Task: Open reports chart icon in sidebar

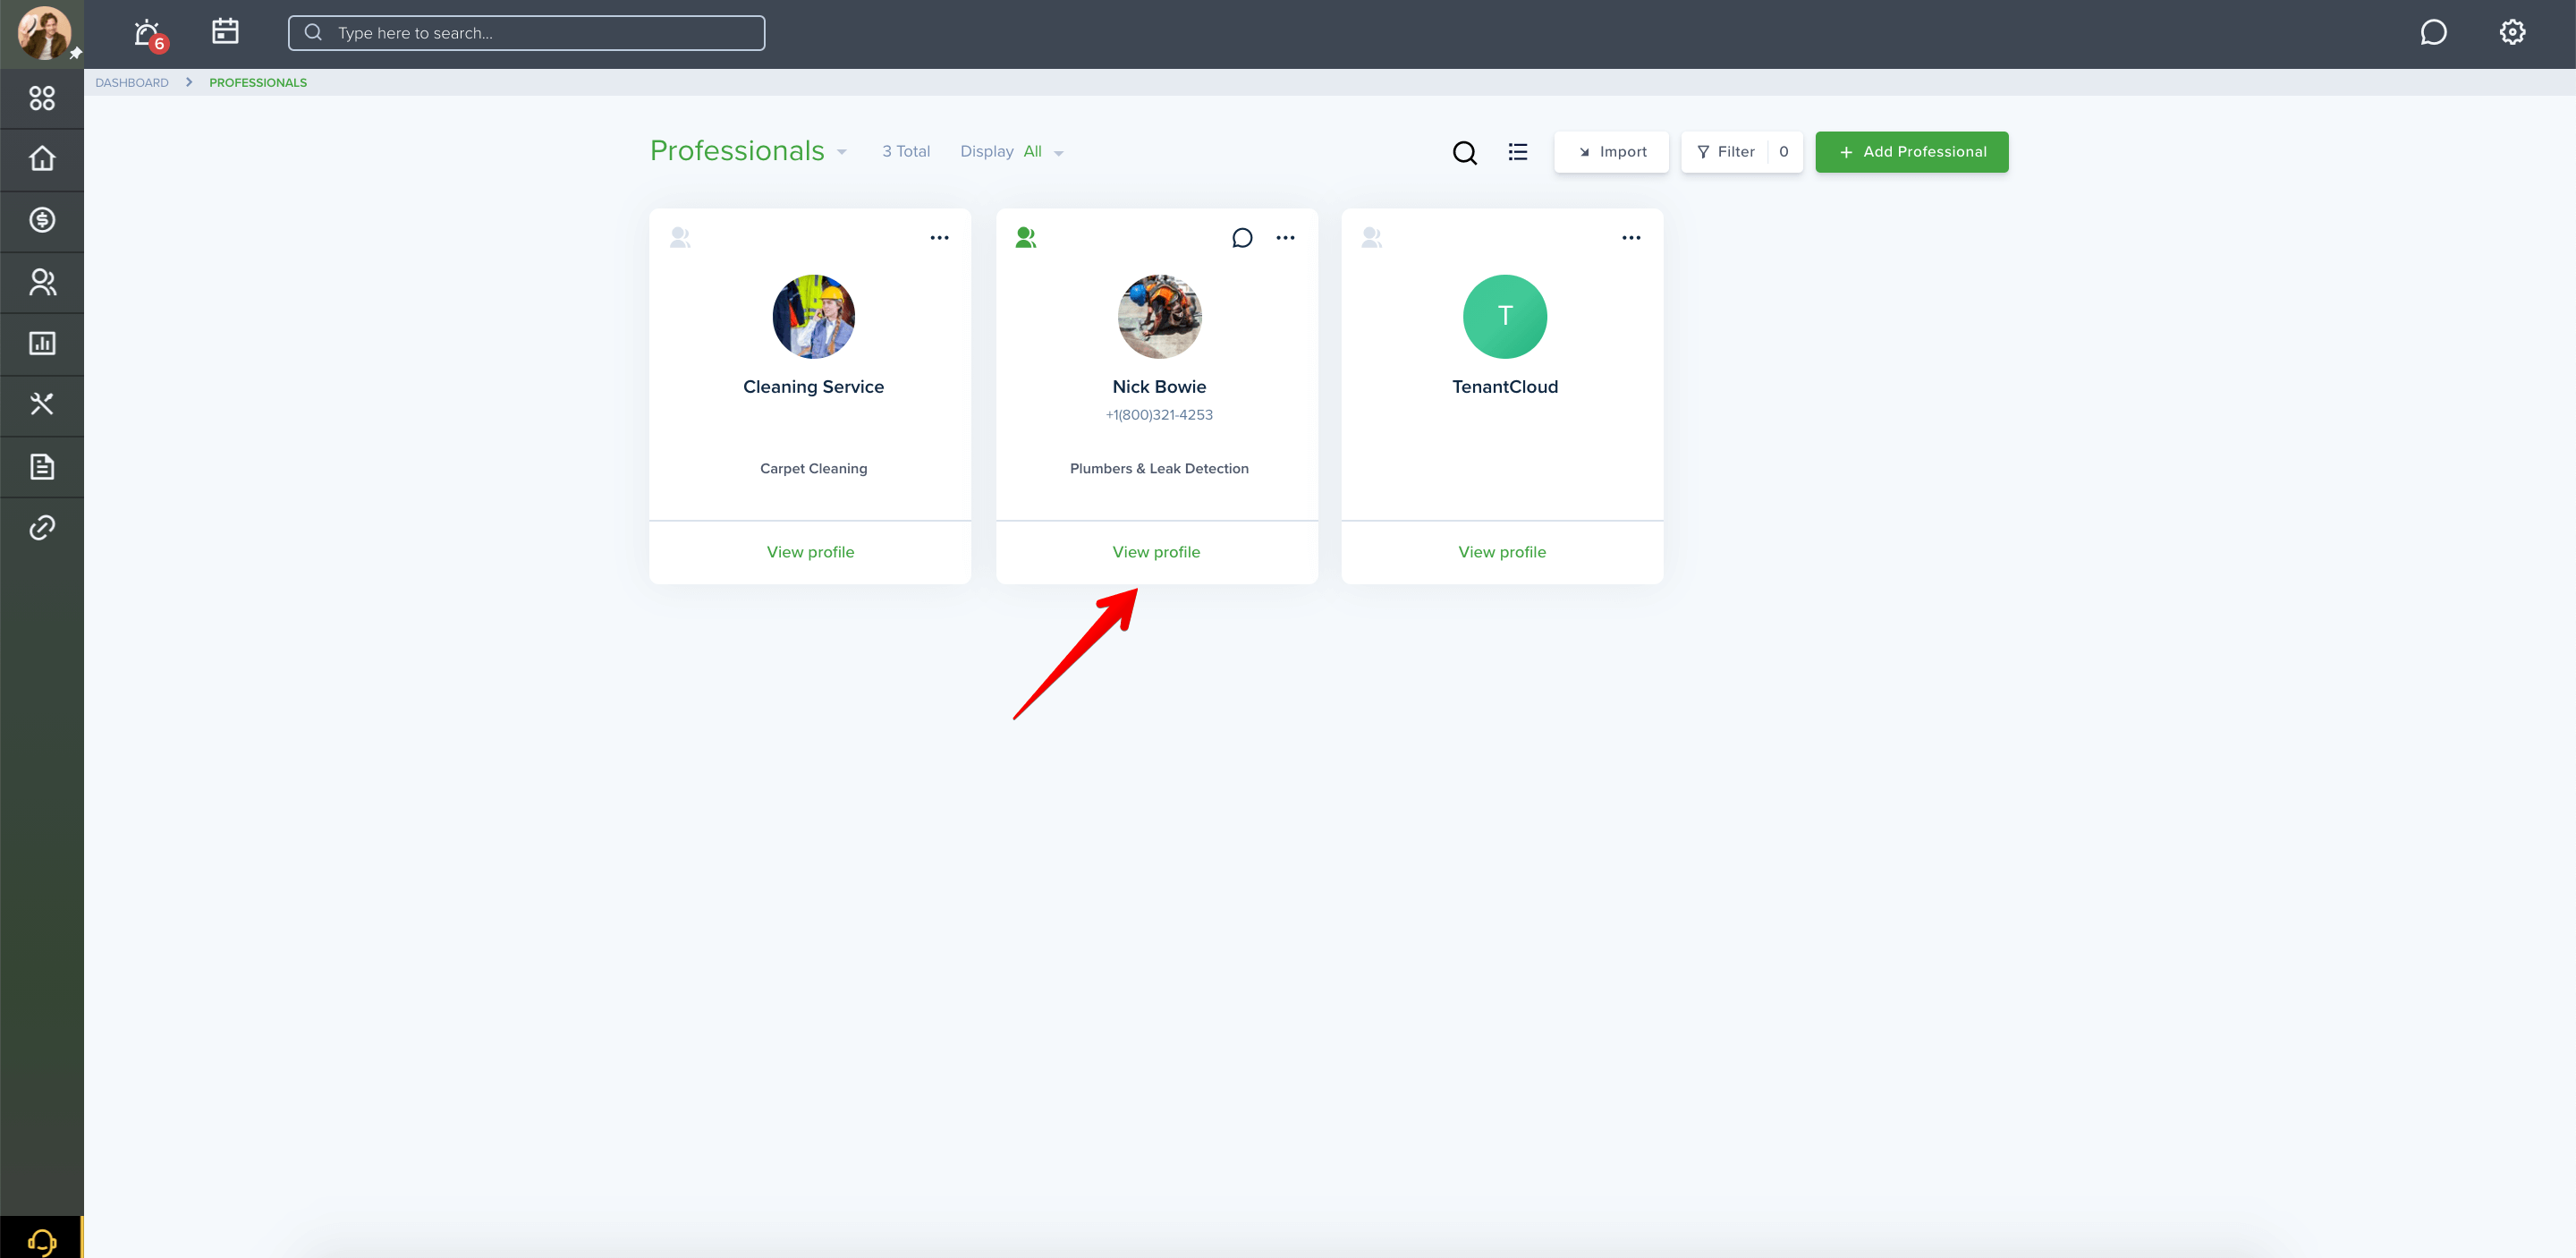Action: point(42,343)
